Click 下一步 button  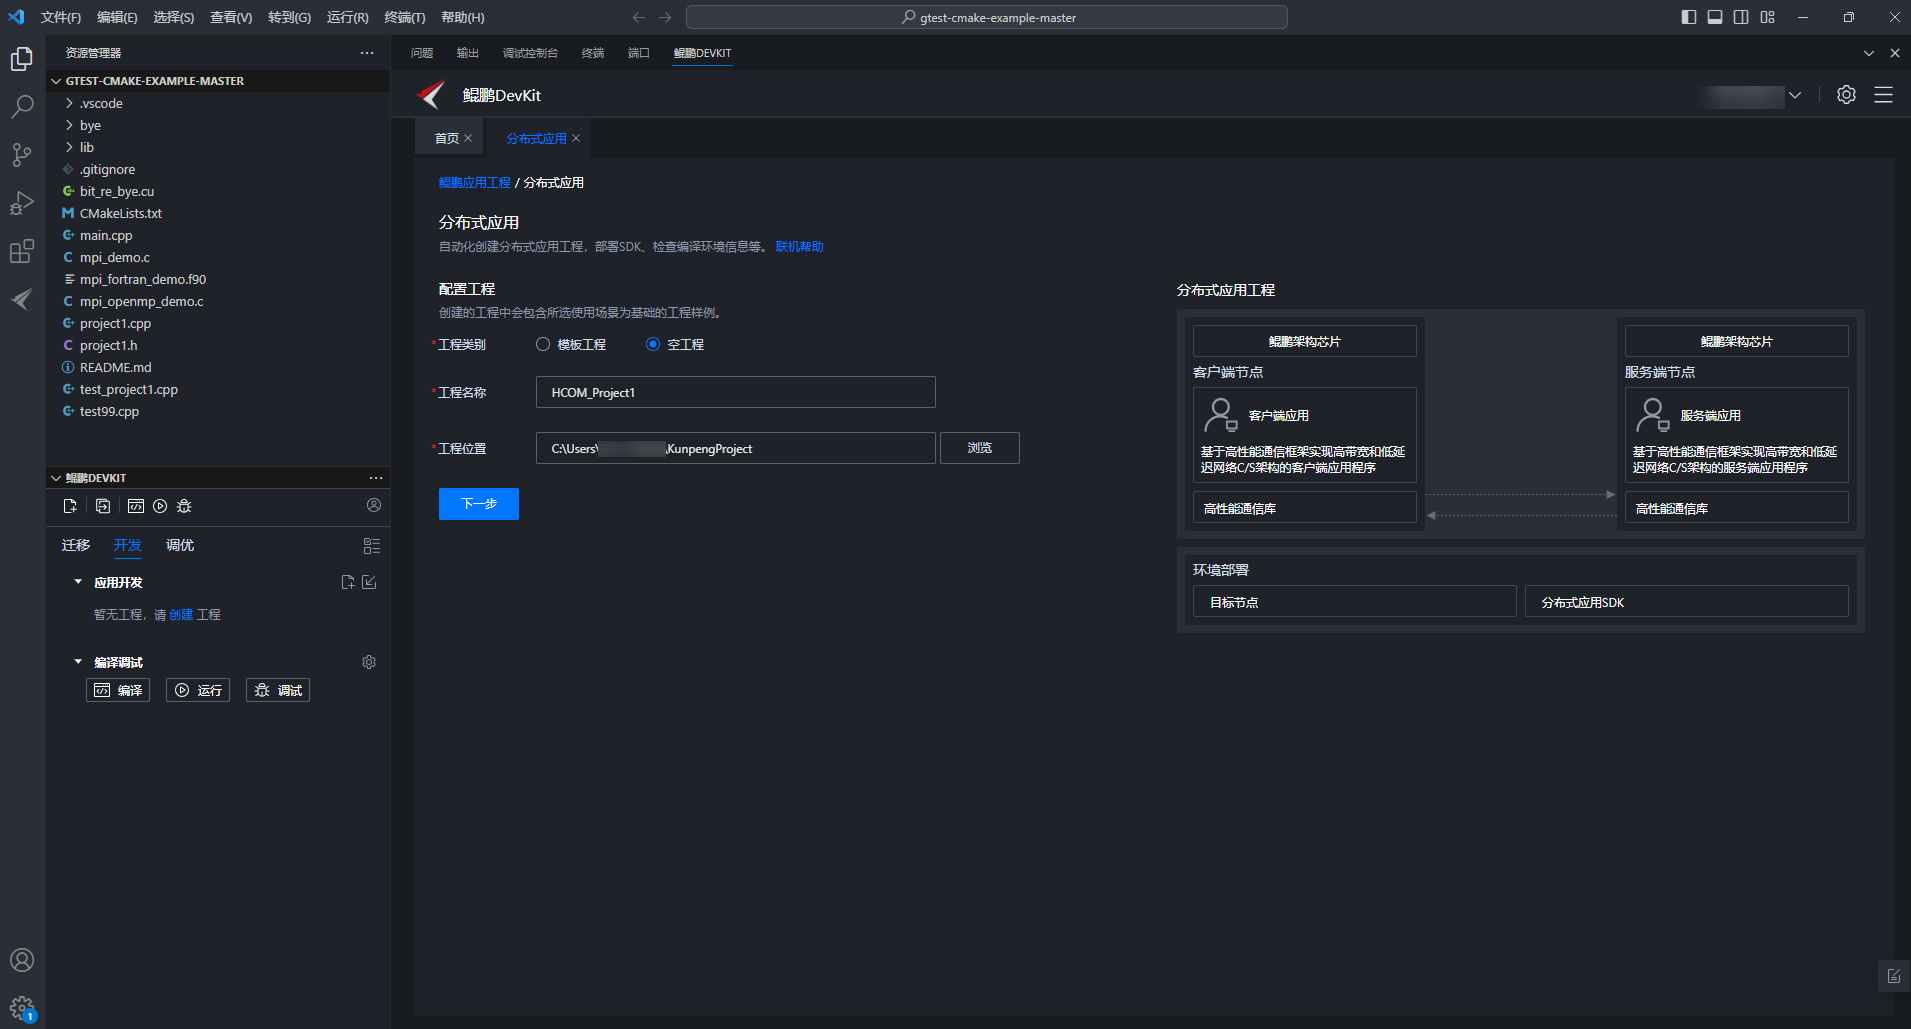pyautogui.click(x=479, y=504)
